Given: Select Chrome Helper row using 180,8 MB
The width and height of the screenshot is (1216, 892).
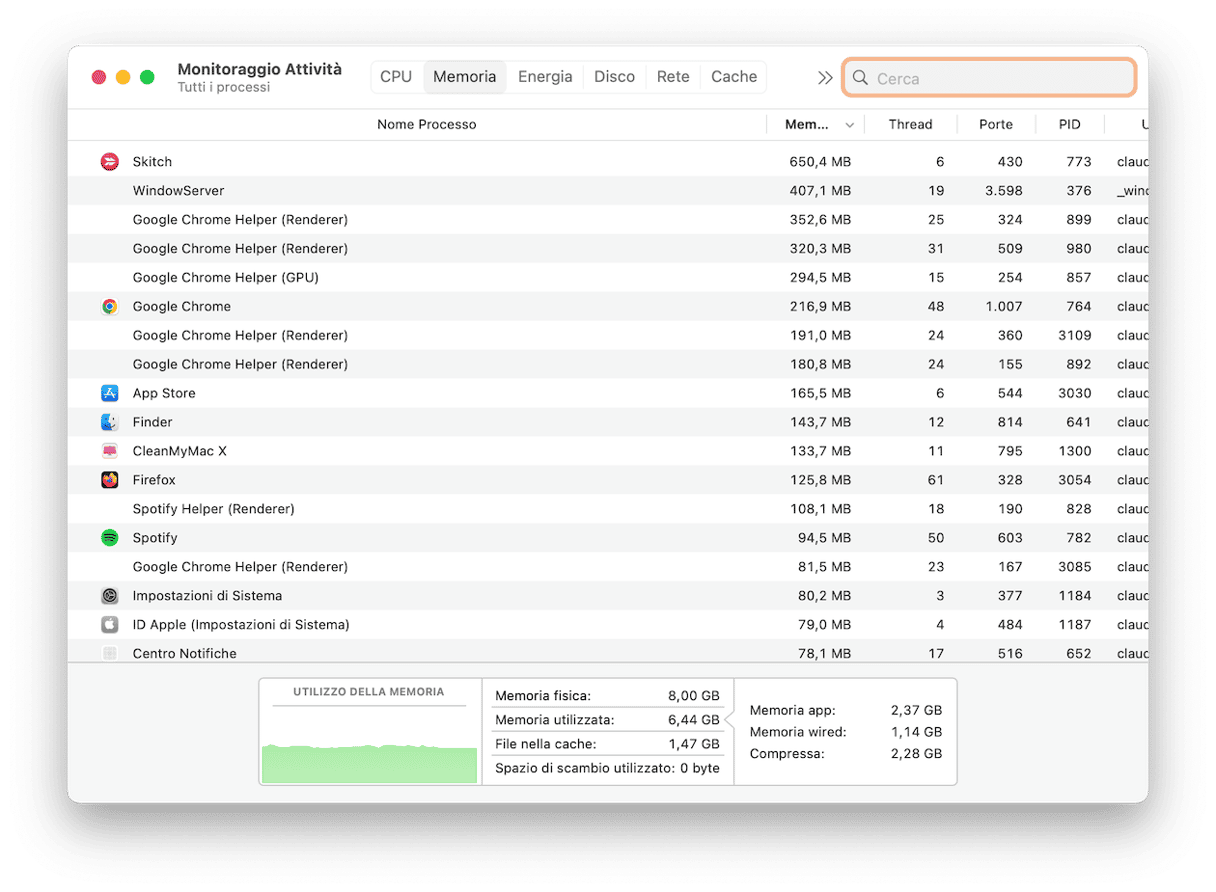Looking at the screenshot, I should tap(608, 365).
